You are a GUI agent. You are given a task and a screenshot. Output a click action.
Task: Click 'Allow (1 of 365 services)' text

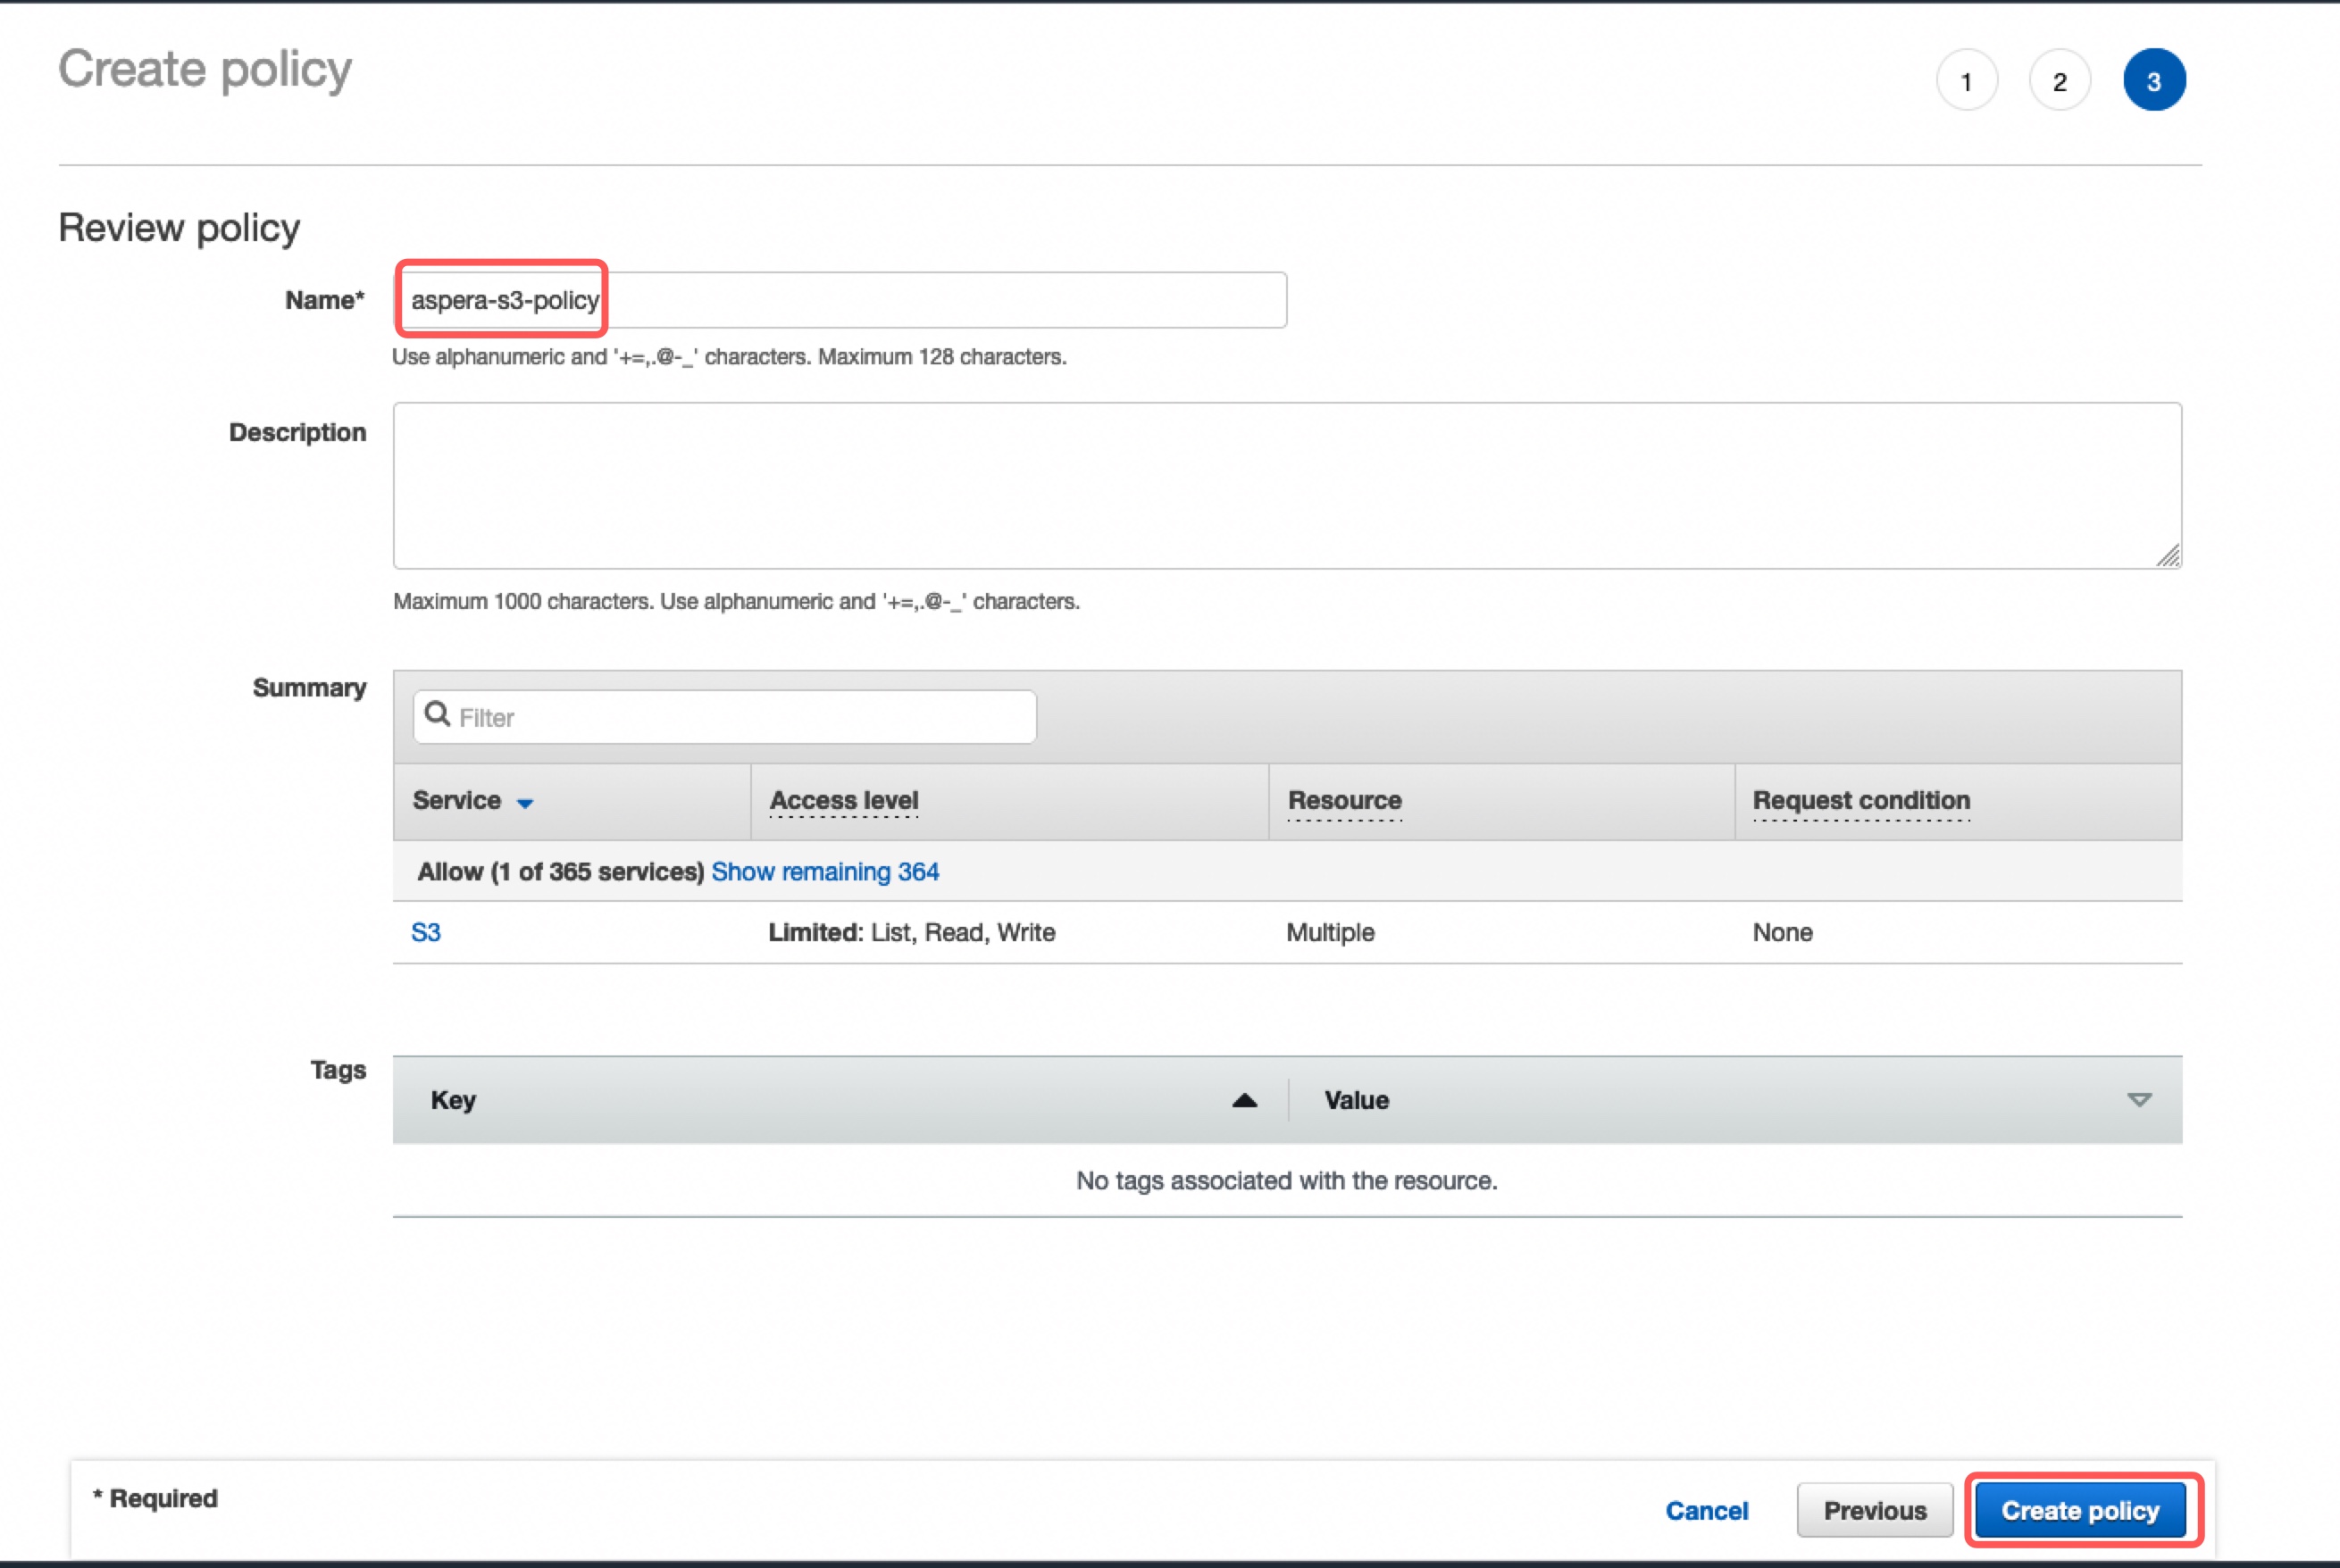561,872
